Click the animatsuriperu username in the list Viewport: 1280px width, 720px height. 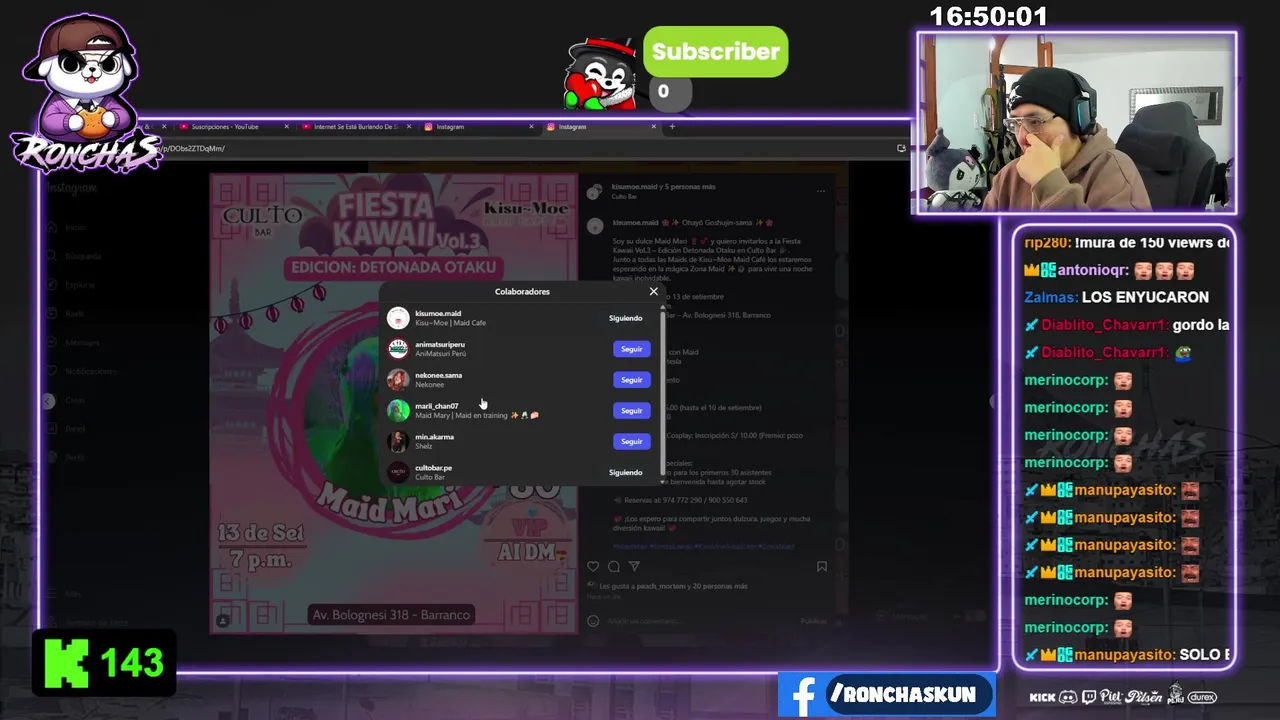pos(440,345)
